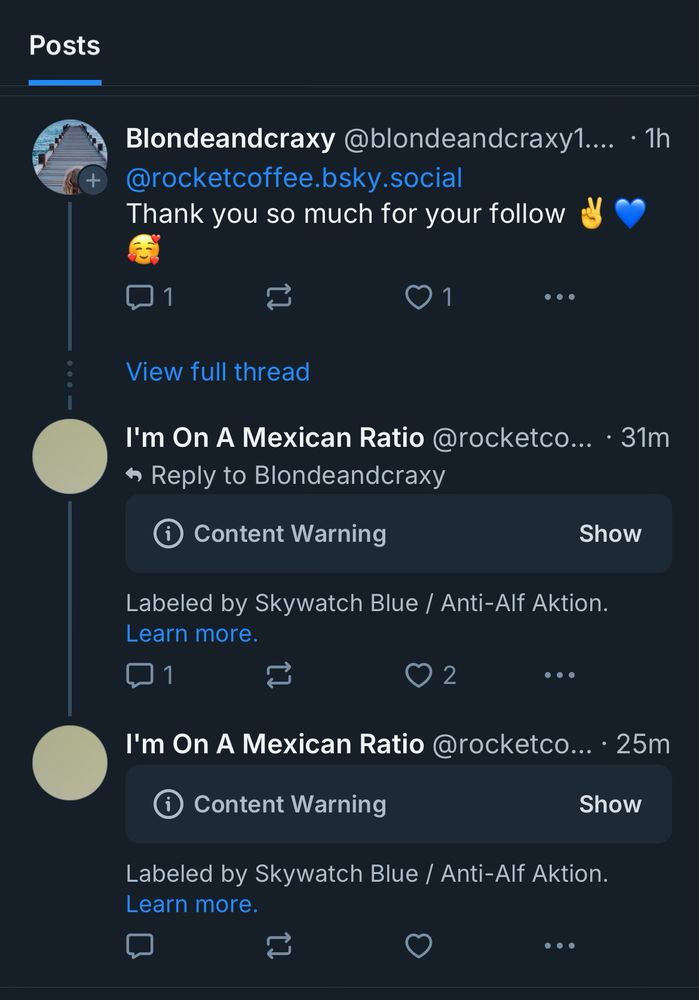This screenshot has width=699, height=1000.
Task: Like the bottom post with no likes
Action: click(x=419, y=945)
